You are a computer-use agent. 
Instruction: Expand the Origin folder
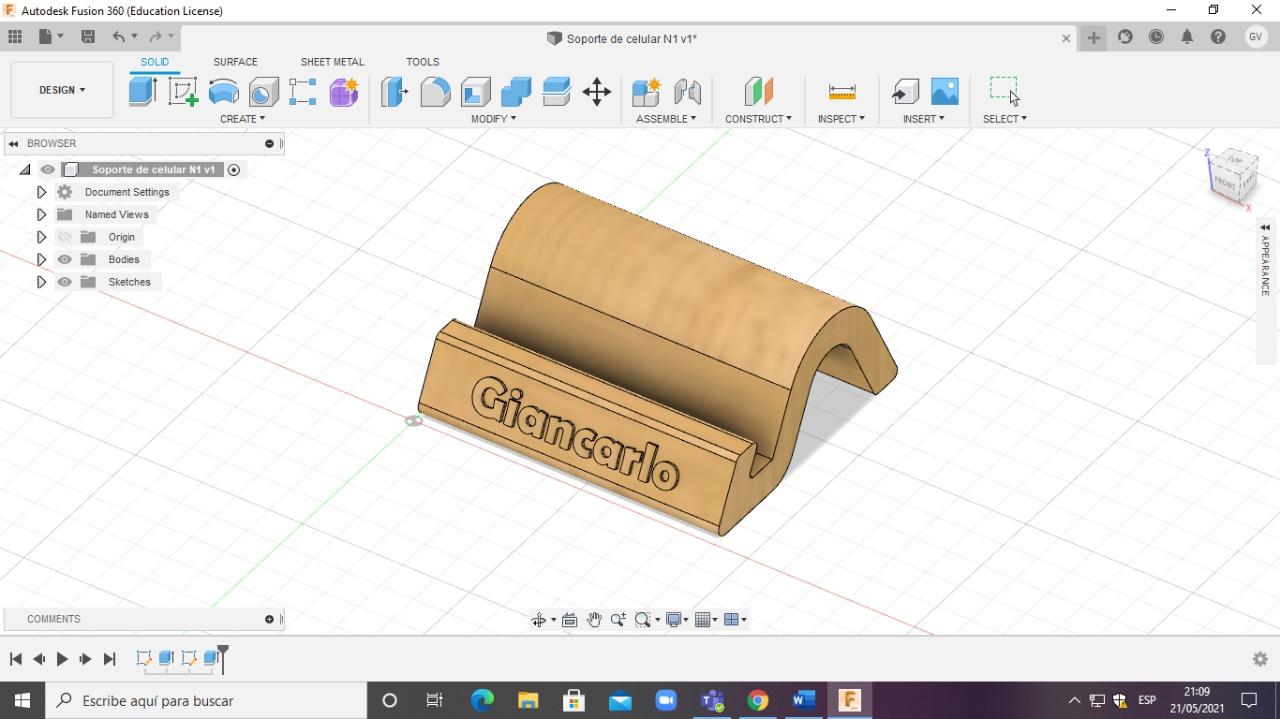(x=41, y=237)
